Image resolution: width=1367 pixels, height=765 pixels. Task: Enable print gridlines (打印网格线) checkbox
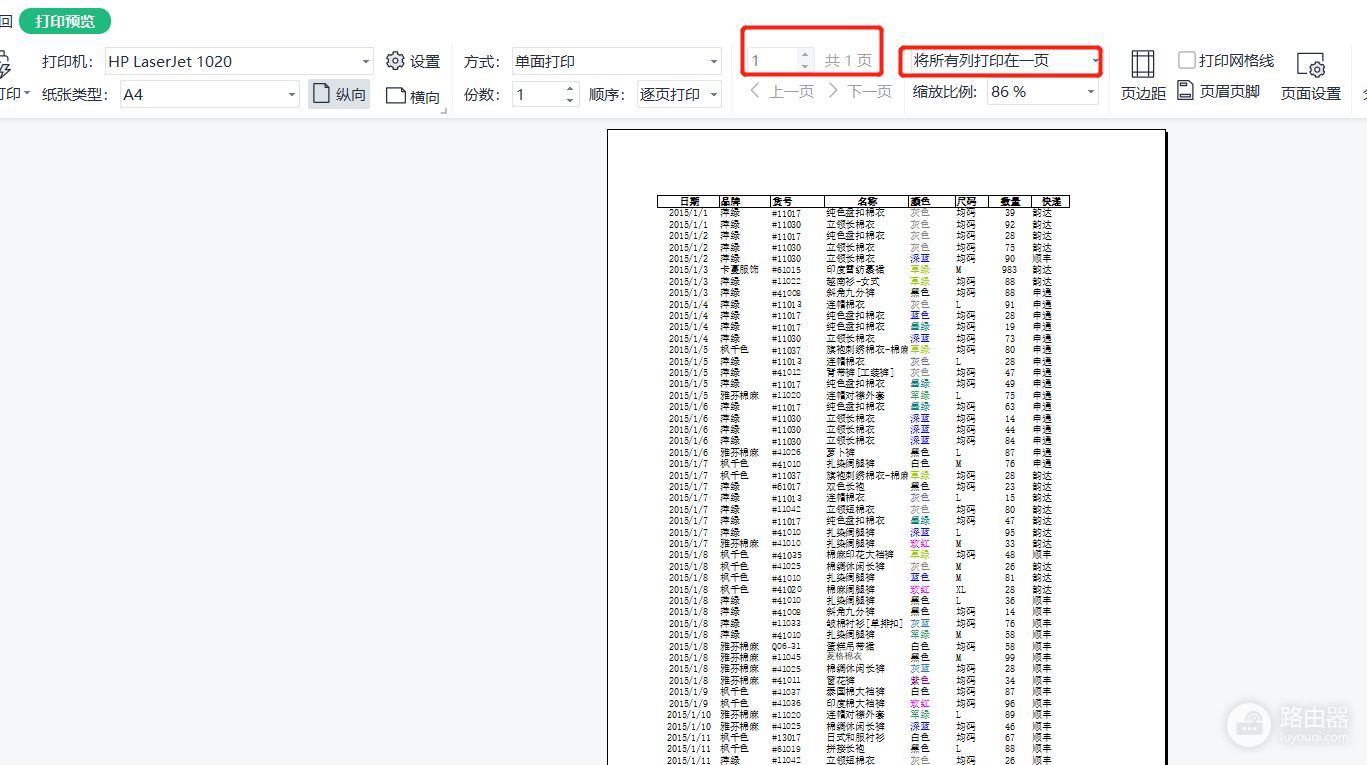(x=1187, y=61)
